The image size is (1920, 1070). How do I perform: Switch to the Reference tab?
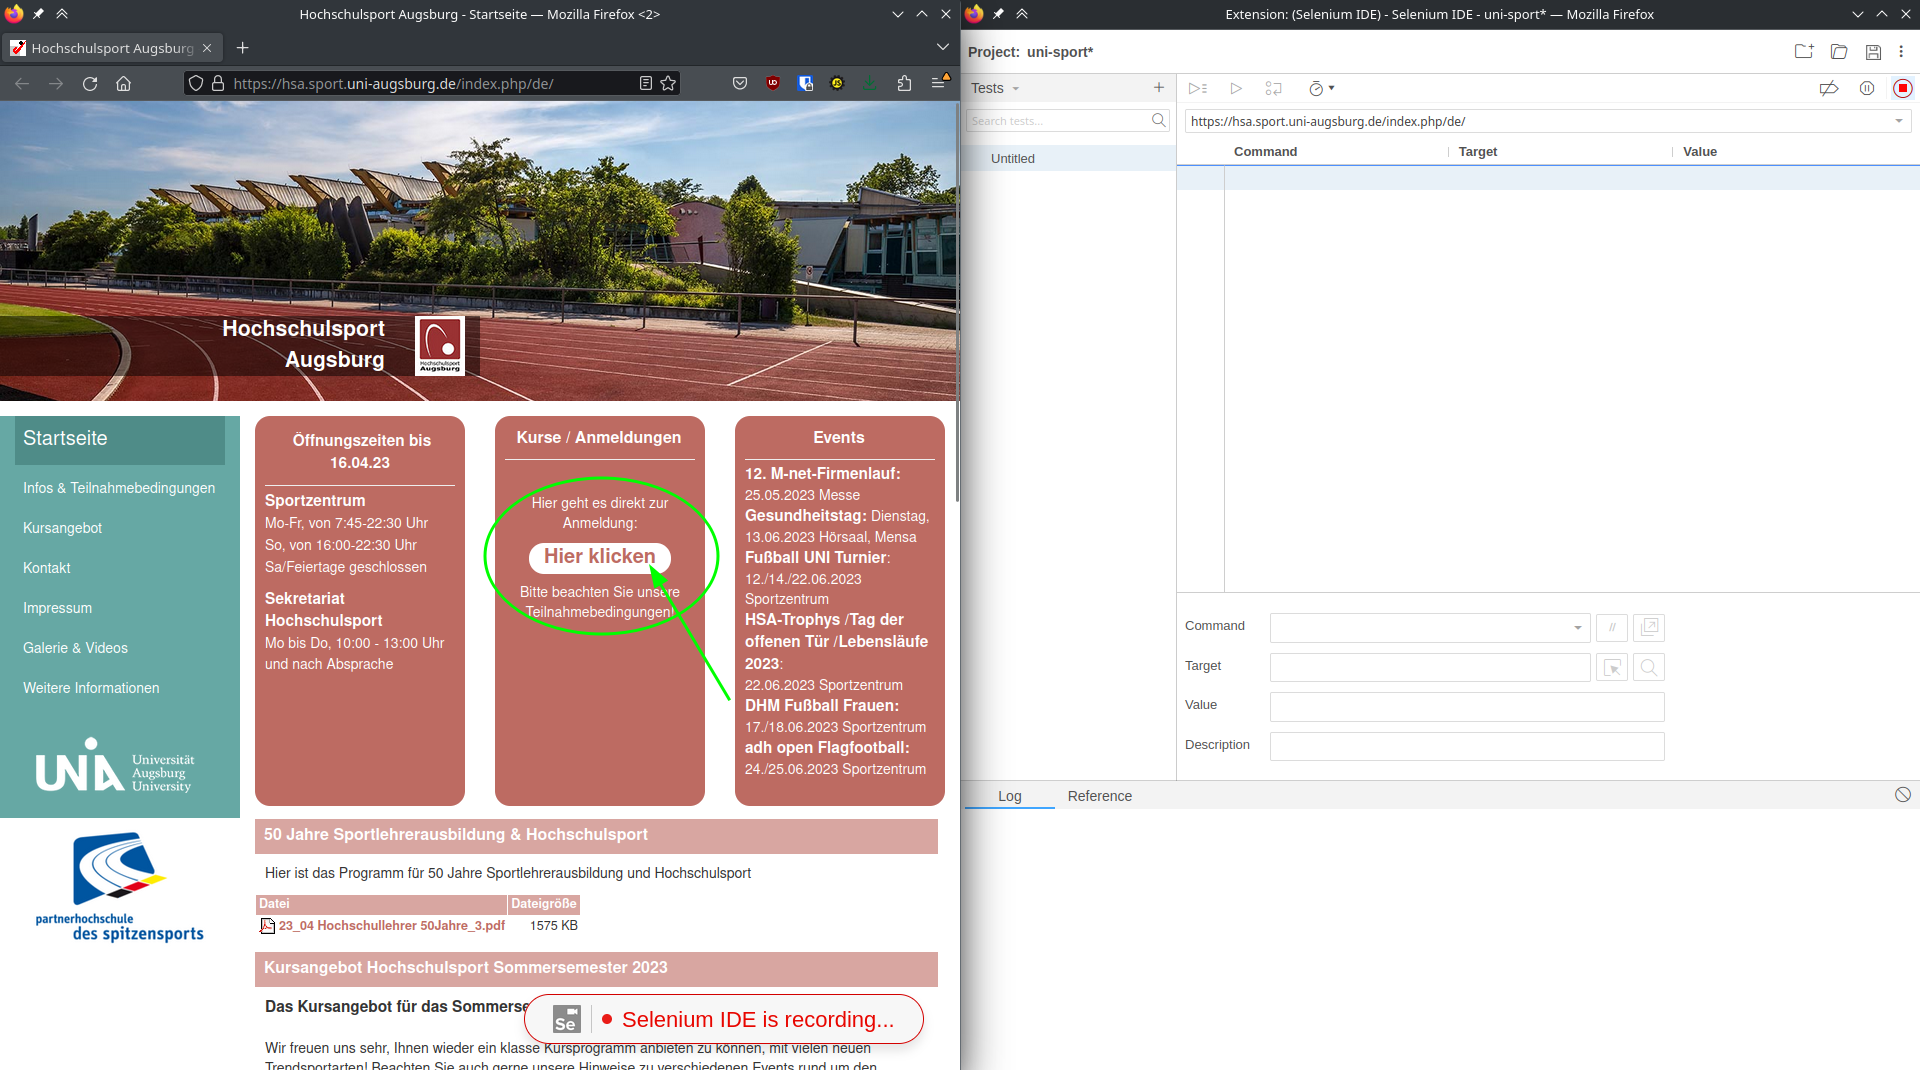point(1099,797)
